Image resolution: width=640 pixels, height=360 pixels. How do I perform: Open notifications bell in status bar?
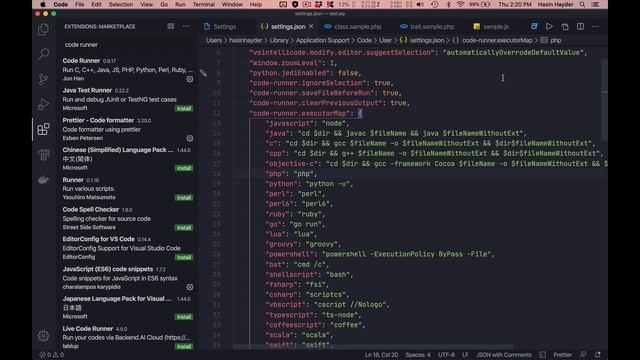coord(598,355)
